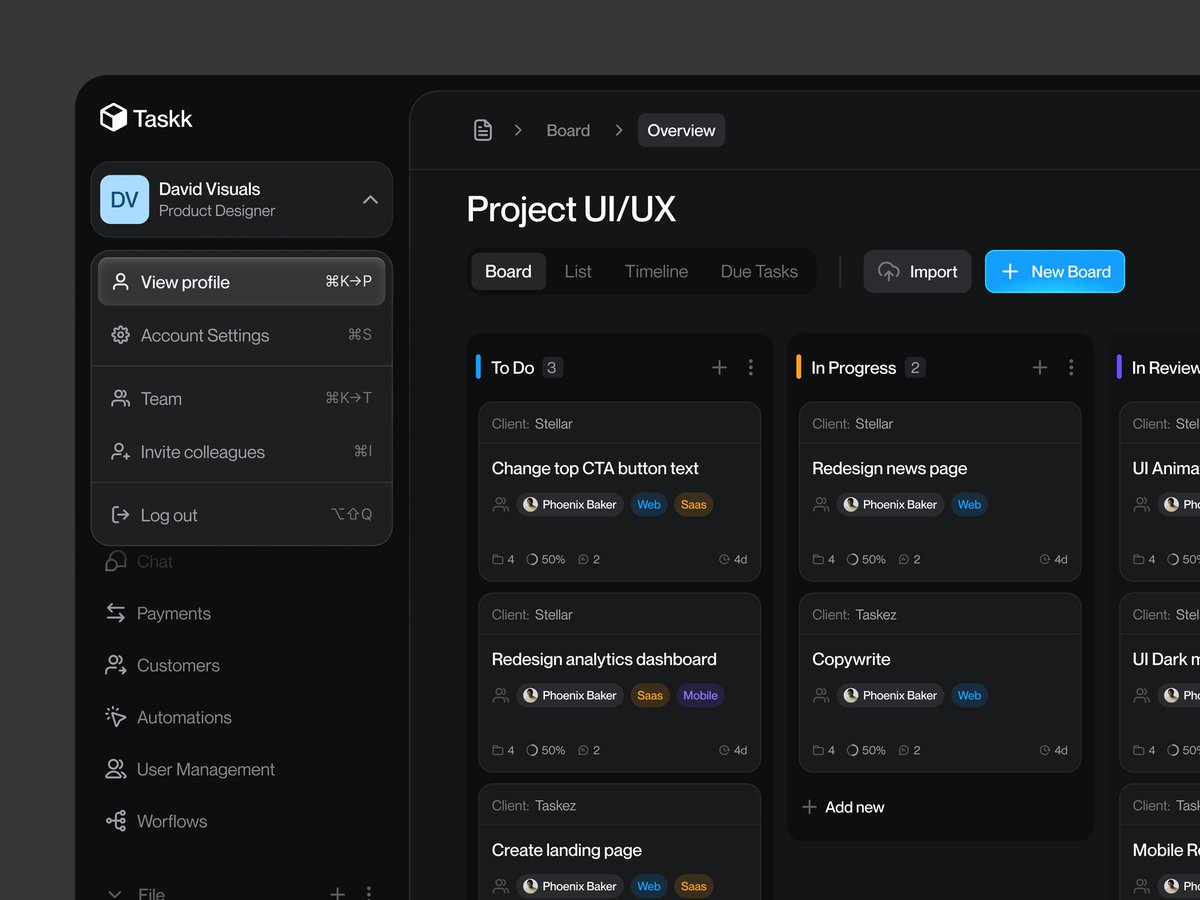Switch to the Timeline view tab
Screen dimensions: 1200x900
click(x=656, y=271)
